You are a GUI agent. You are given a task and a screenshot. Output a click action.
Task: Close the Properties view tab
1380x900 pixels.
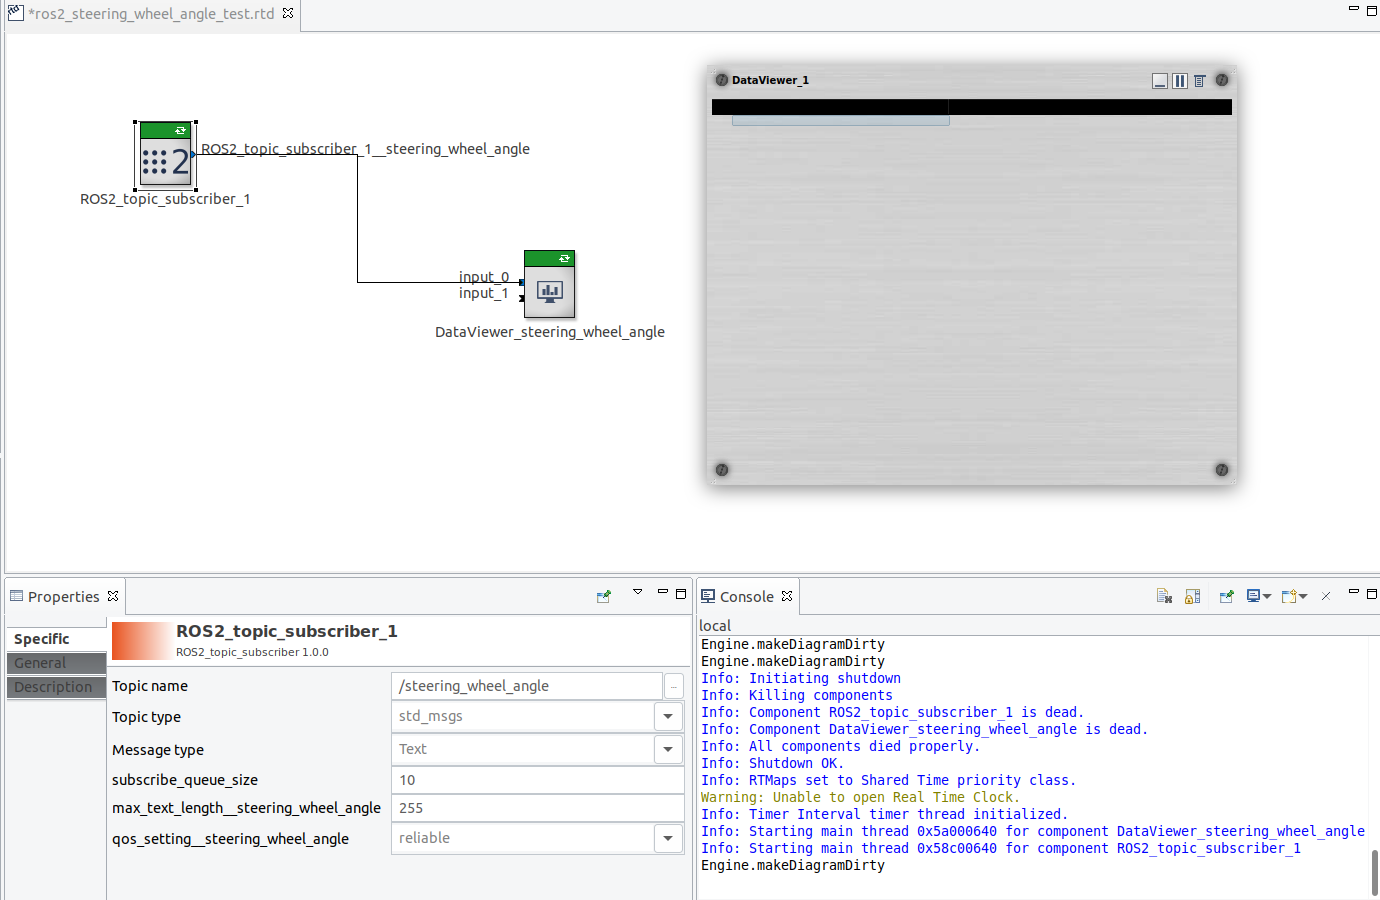[113, 596]
